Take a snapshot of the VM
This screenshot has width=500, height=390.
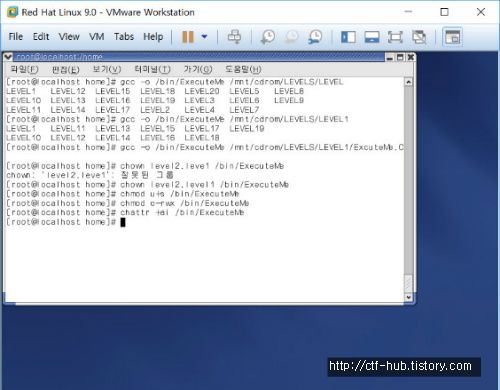[x=268, y=37]
